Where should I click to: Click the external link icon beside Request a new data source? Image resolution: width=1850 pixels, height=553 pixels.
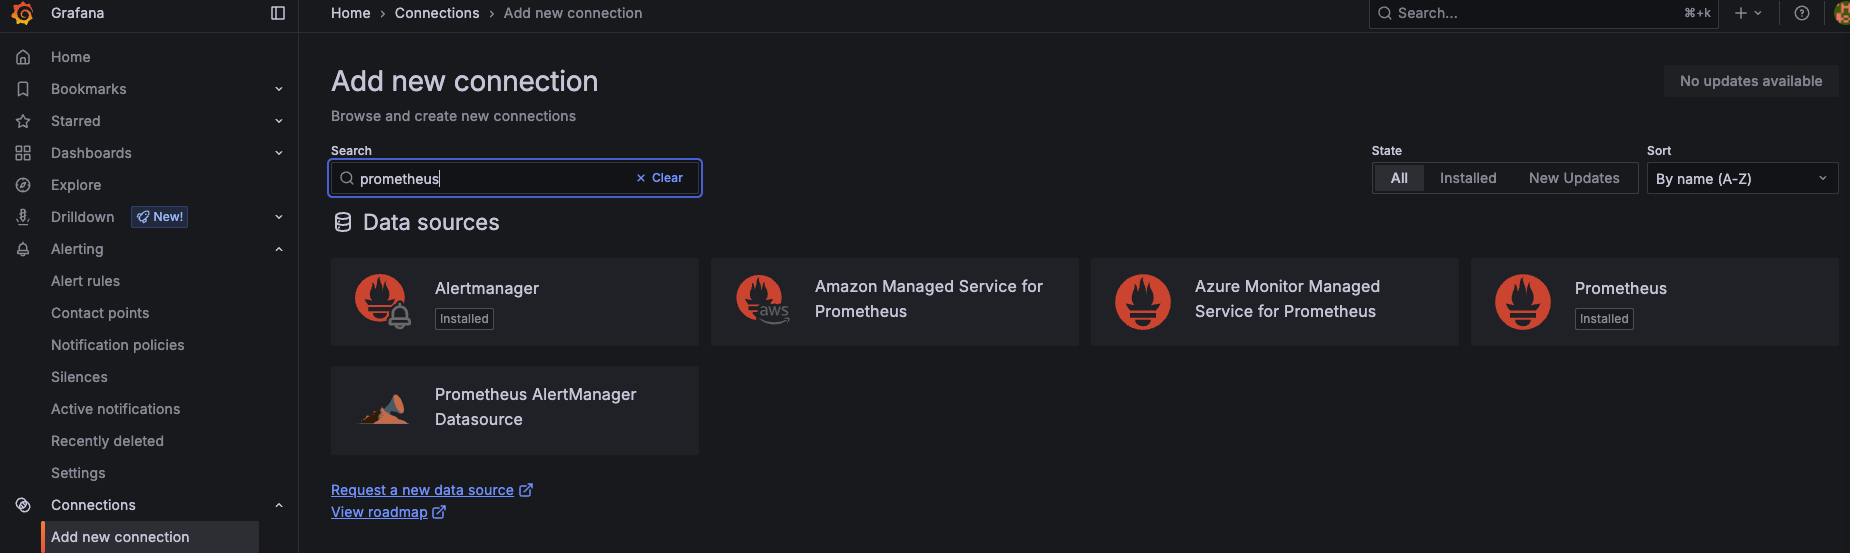tap(526, 490)
